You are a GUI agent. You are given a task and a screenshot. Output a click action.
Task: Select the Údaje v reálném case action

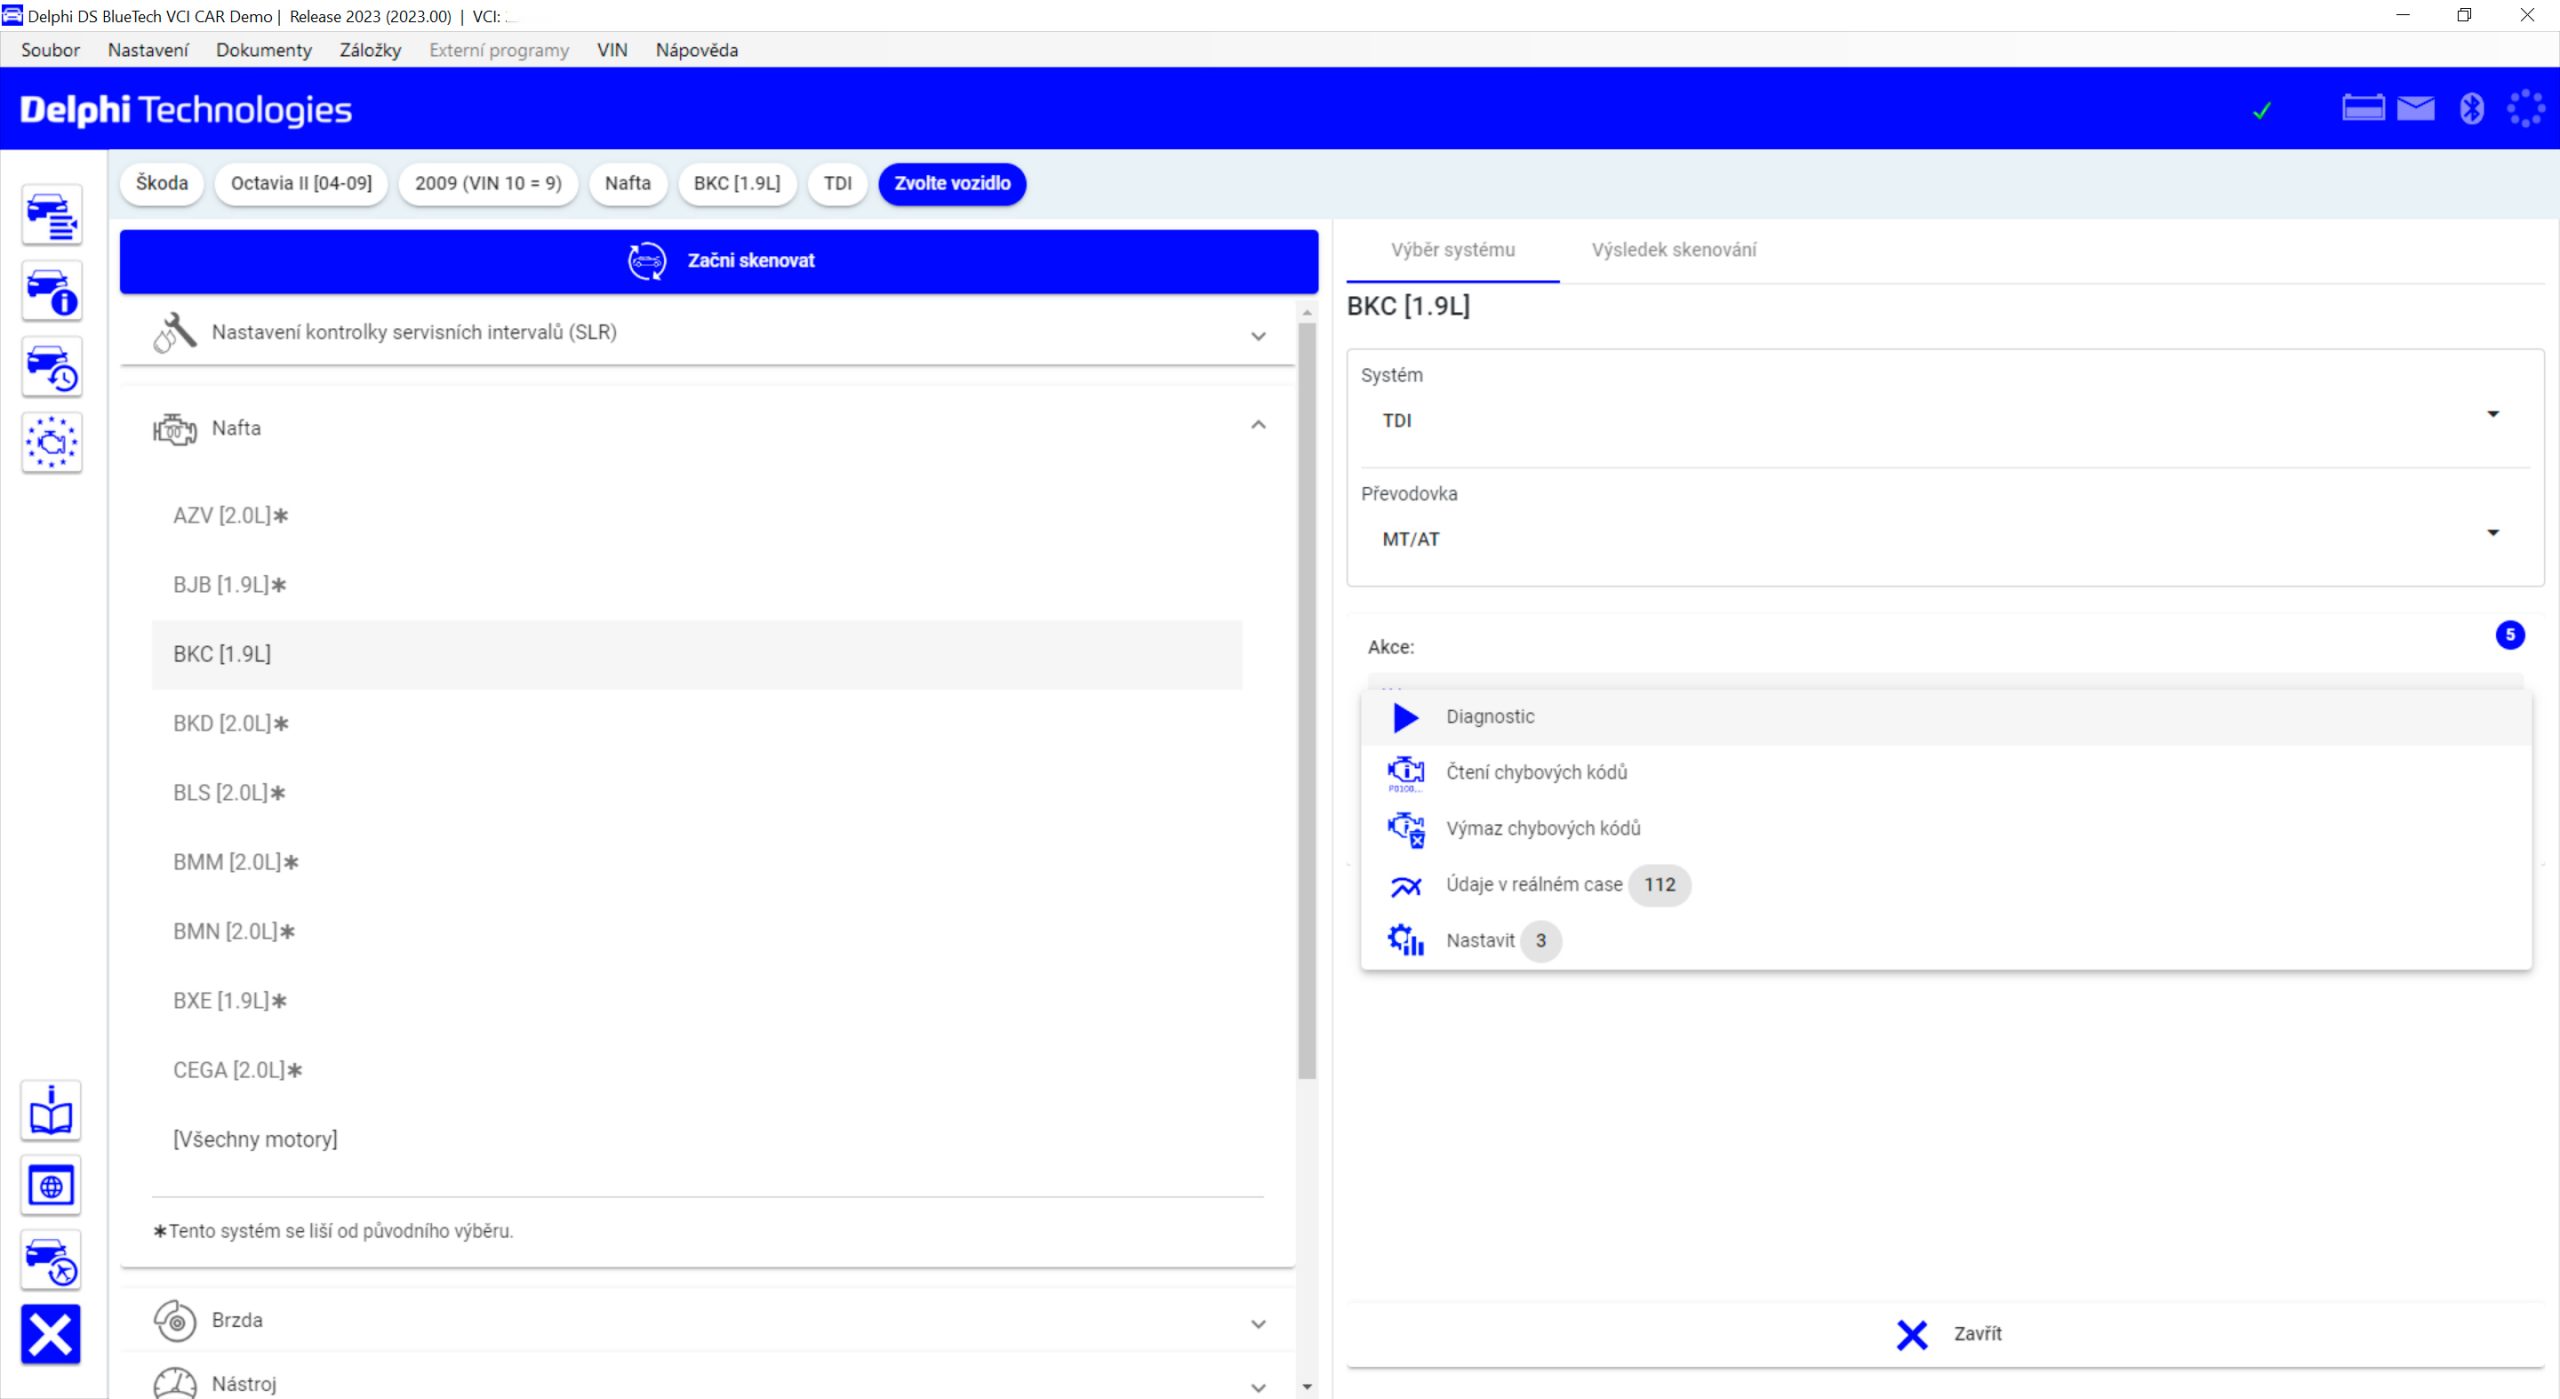1946,885
